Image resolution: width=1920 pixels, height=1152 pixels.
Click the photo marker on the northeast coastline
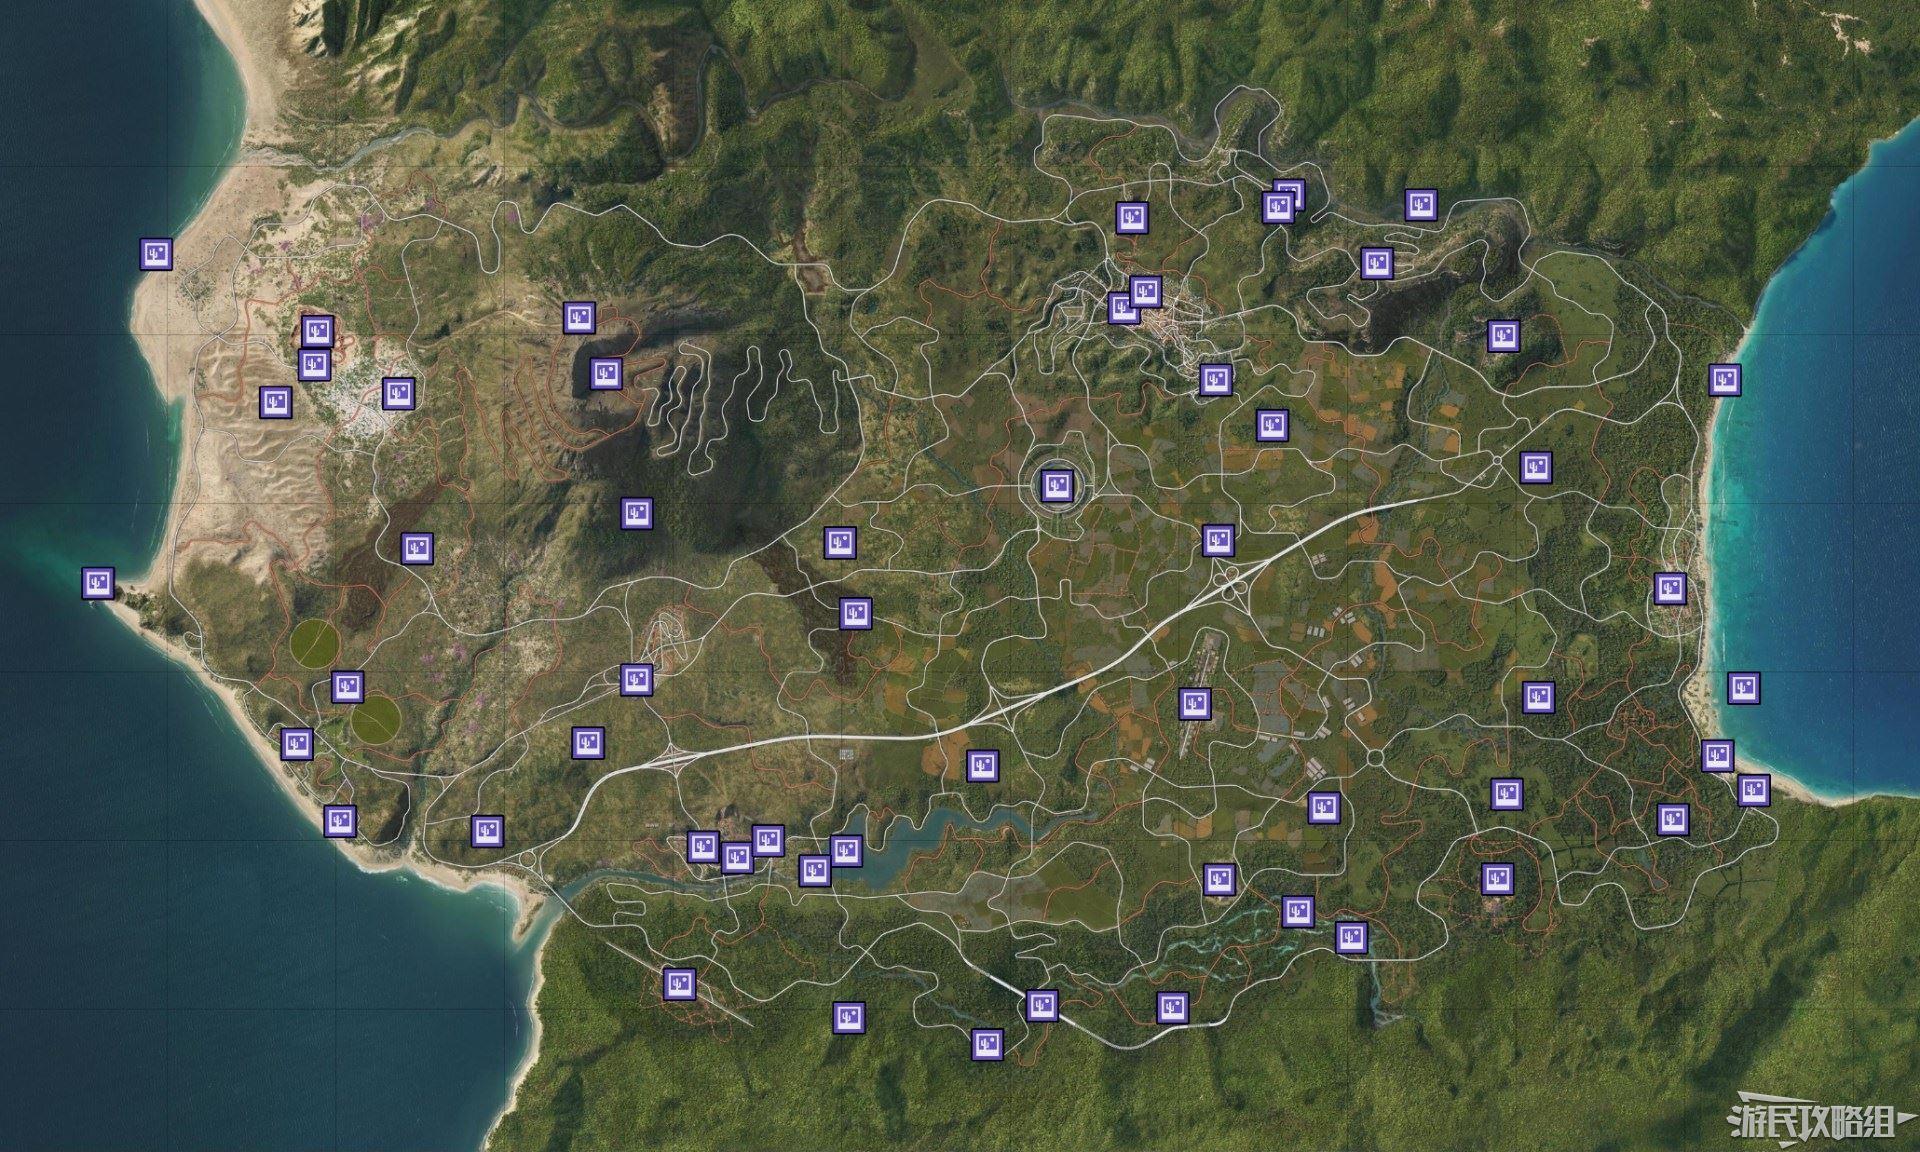1723,380
